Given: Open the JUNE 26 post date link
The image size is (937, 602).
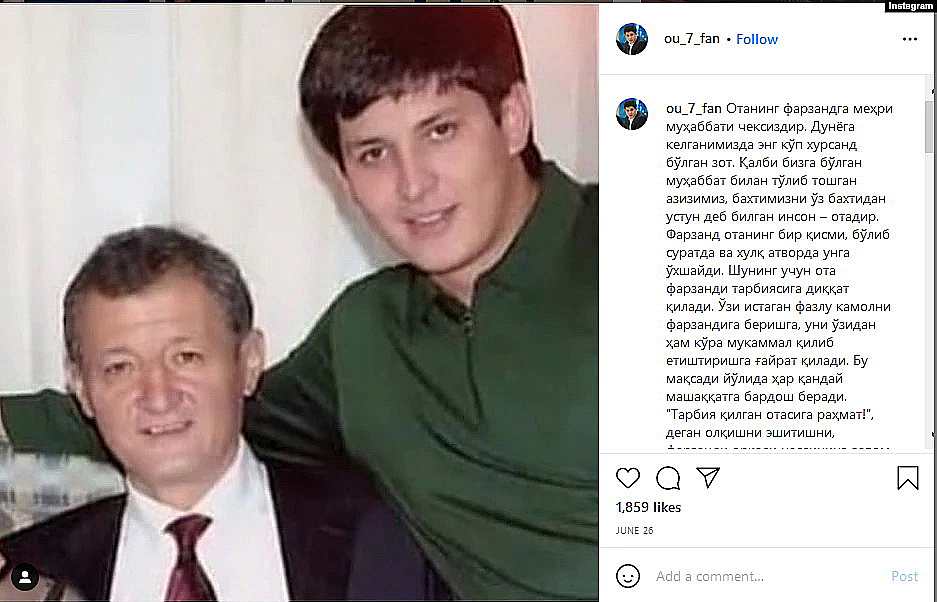Looking at the screenshot, I should (x=634, y=531).
